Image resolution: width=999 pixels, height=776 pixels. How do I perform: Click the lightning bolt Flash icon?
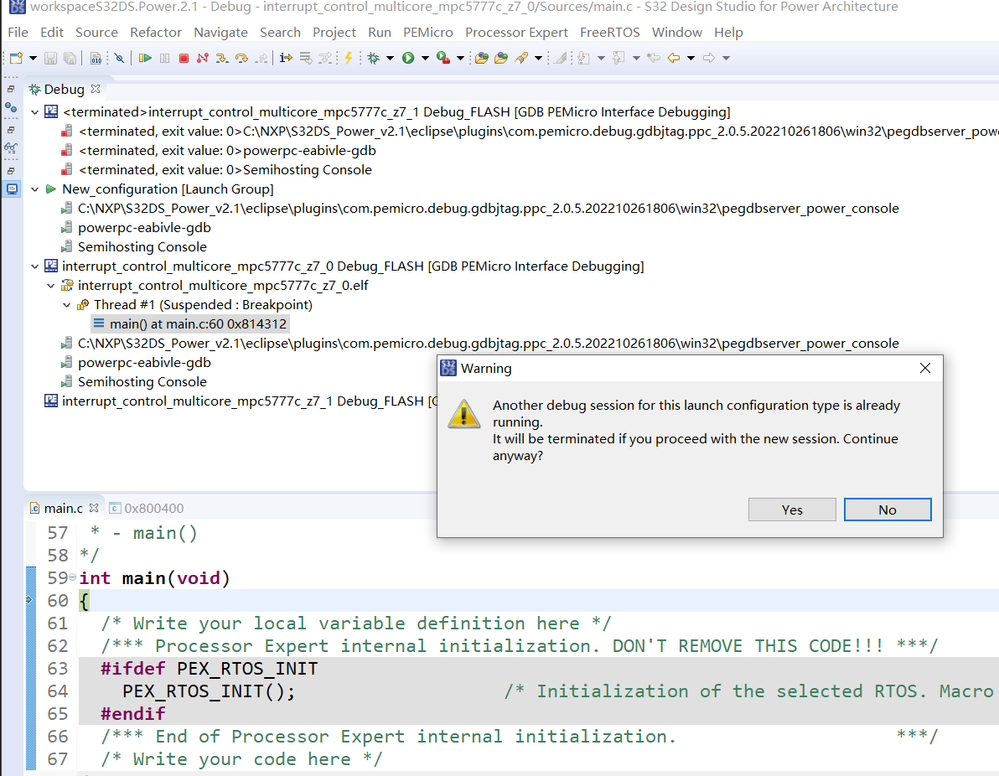(x=348, y=58)
